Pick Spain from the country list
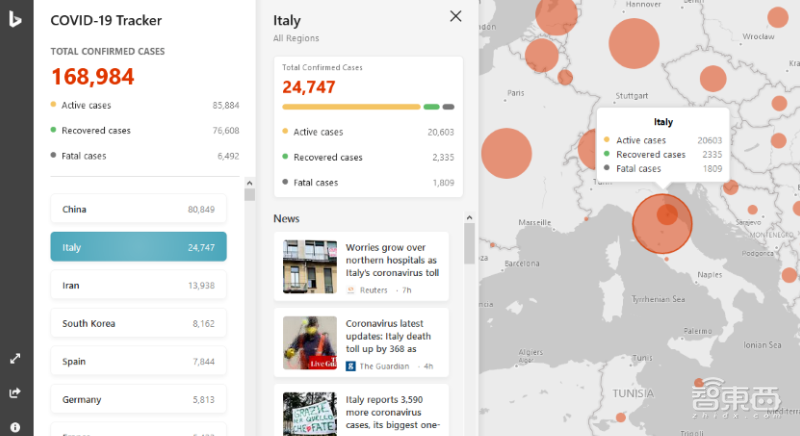The image size is (800, 436). pos(138,361)
